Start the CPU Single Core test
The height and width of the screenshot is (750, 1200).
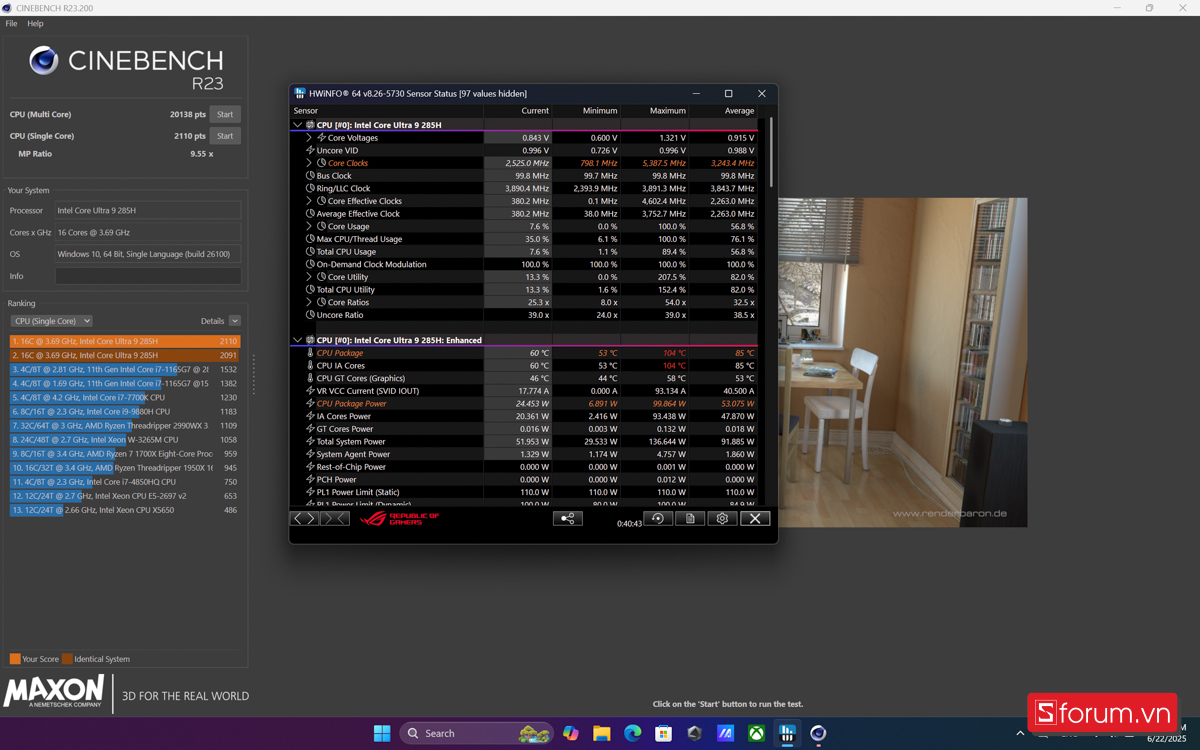(225, 136)
